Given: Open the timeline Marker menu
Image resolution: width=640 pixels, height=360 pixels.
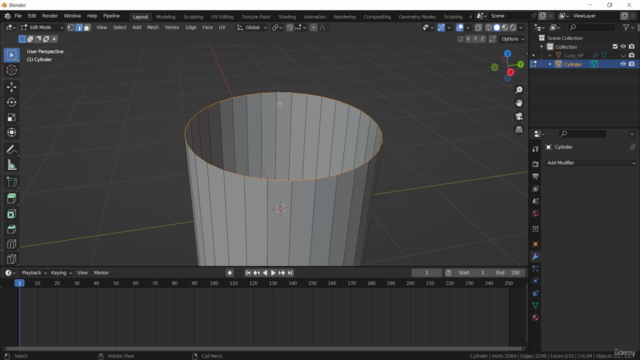Looking at the screenshot, I should coord(101,273).
